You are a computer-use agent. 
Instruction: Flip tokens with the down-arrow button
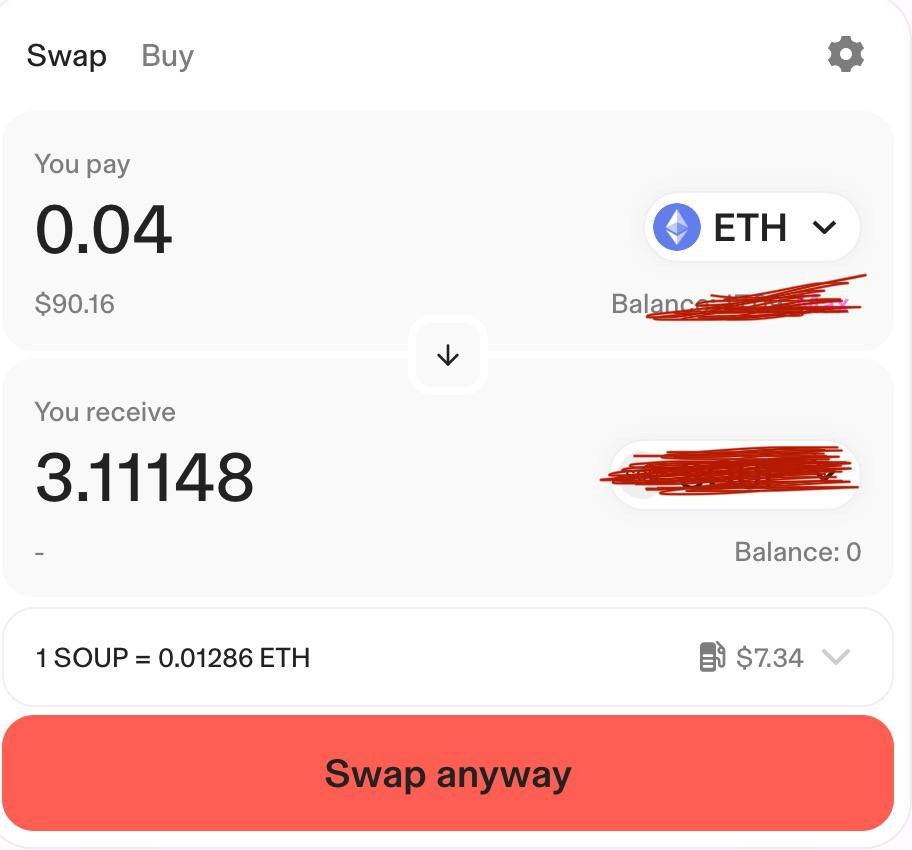[x=448, y=355]
